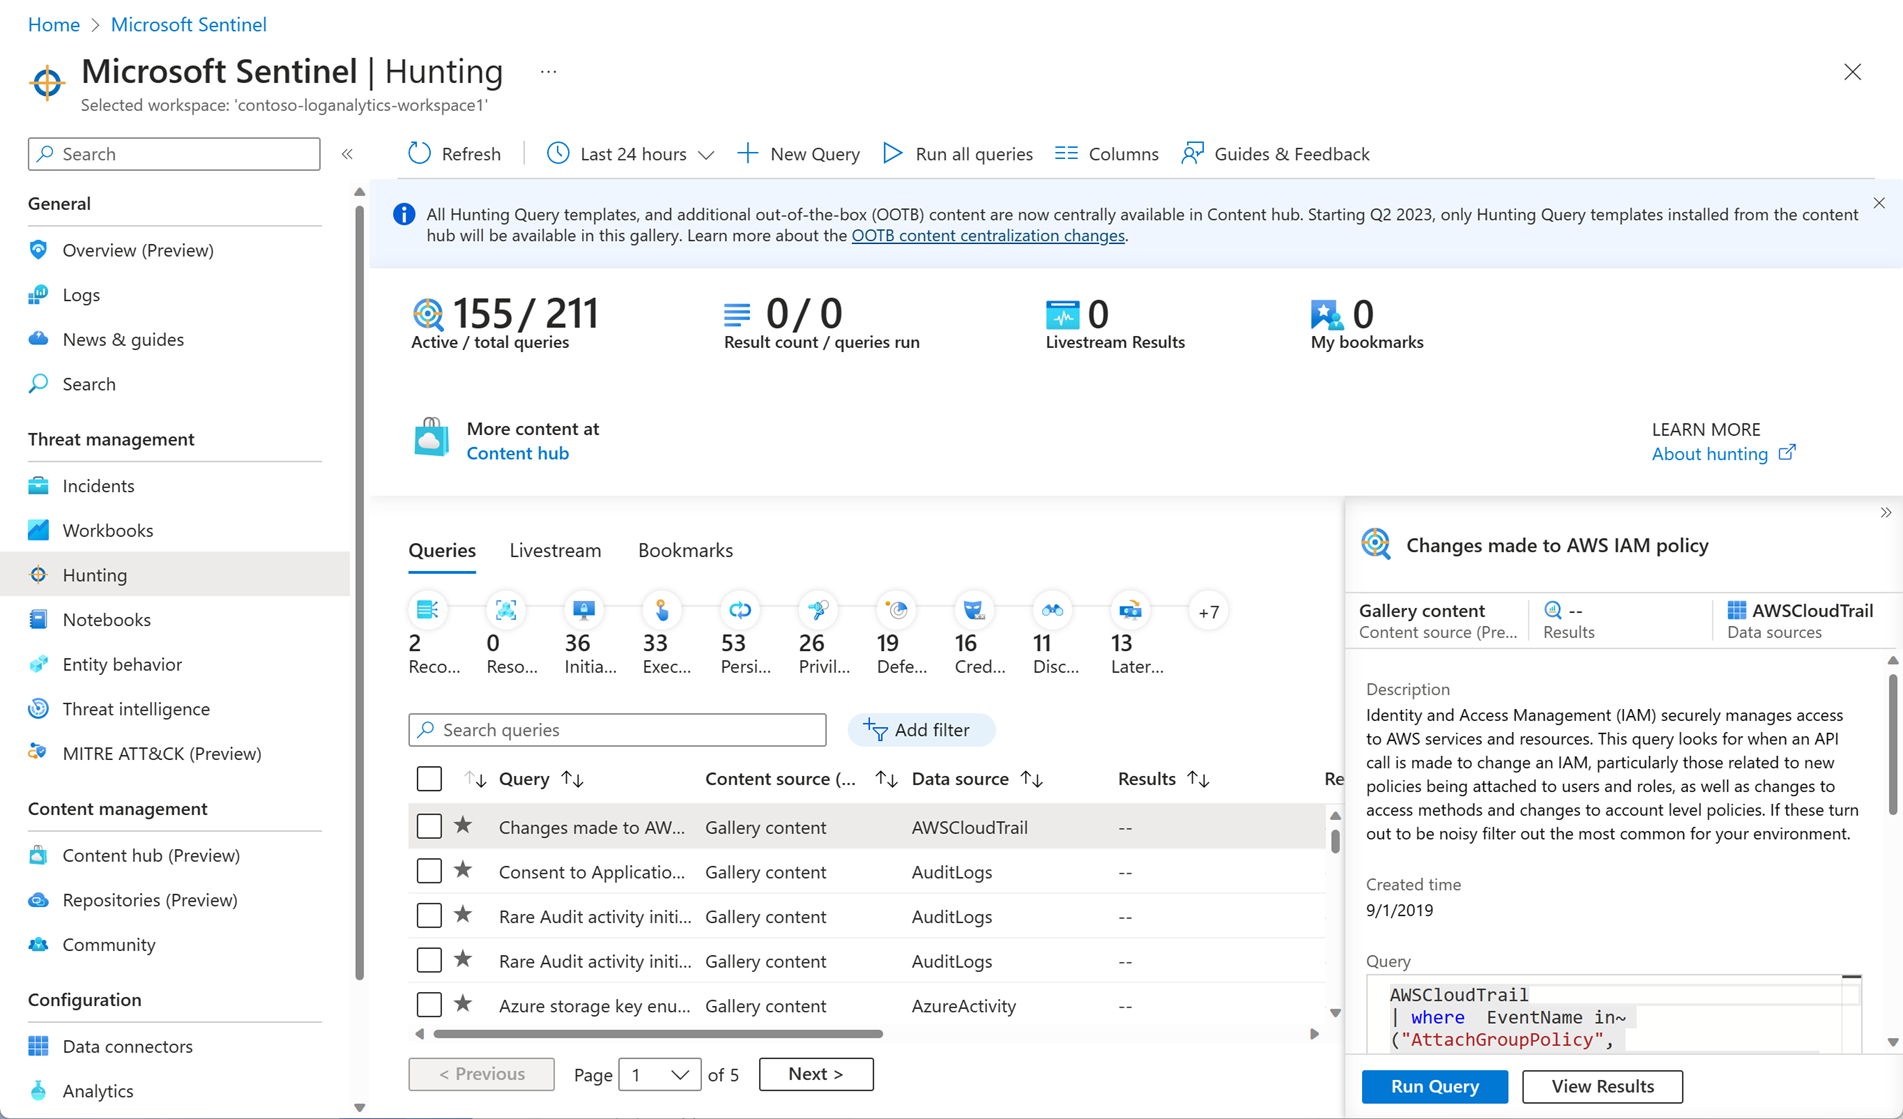Focus the Search queries input field
This screenshot has height=1119, width=1903.
coord(617,730)
